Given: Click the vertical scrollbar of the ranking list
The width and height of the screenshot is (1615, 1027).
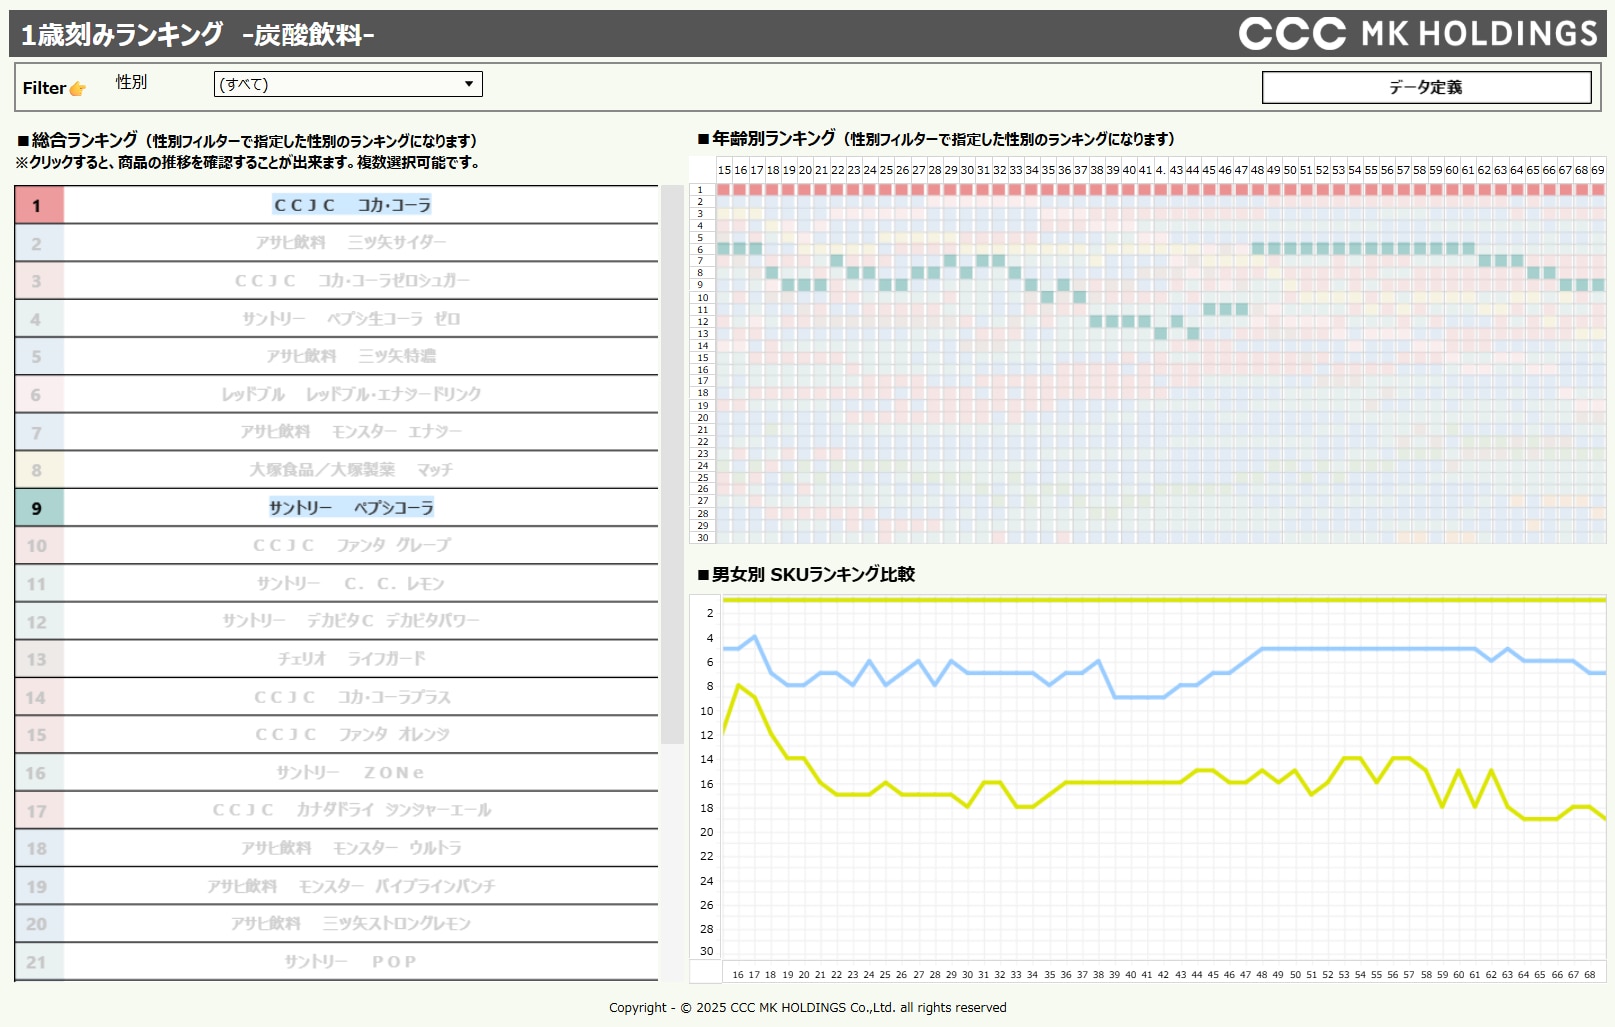Looking at the screenshot, I should [x=672, y=465].
